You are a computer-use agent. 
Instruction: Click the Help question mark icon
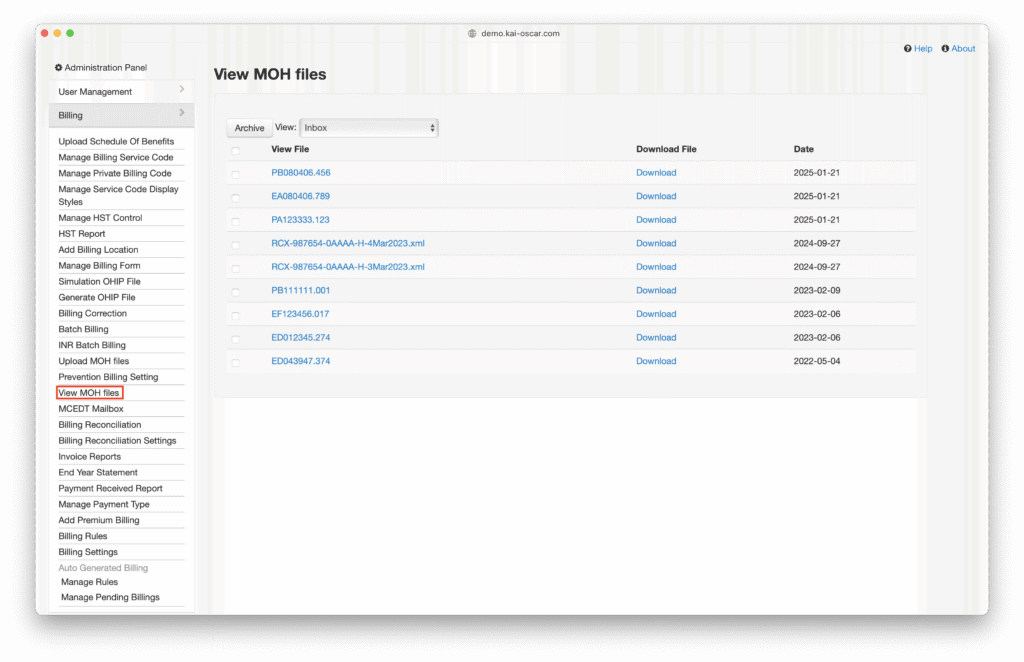(907, 49)
